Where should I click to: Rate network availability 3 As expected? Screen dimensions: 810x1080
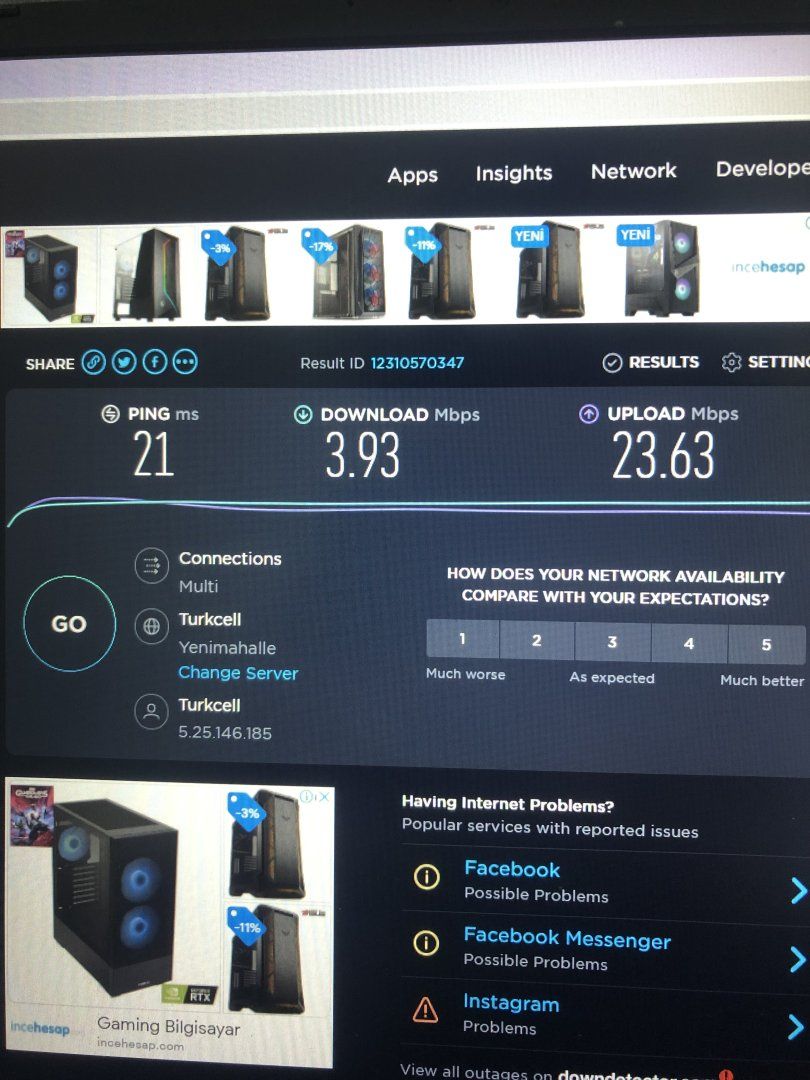coord(612,642)
